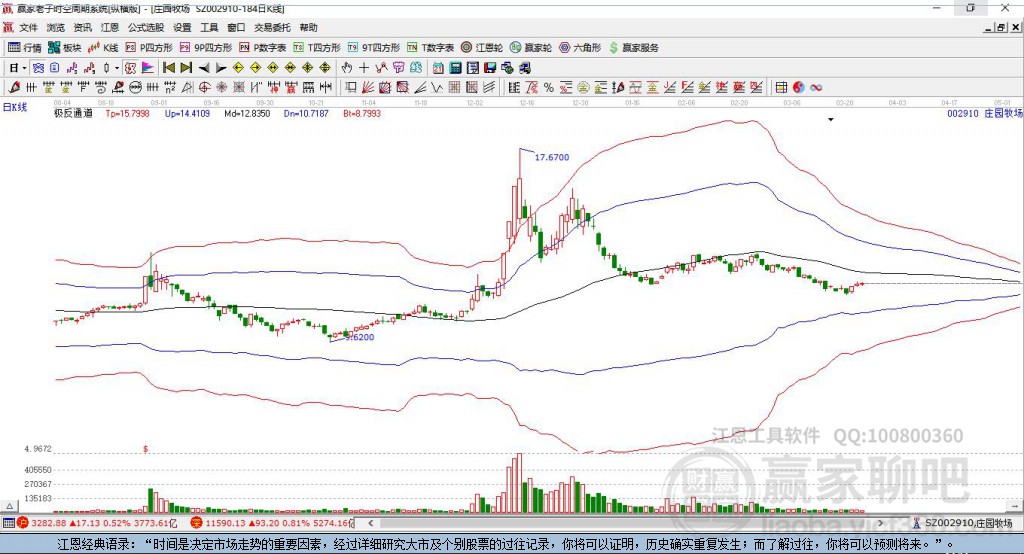Select the zigzag wave line tool
Viewport: 1024px width, 554px height.
click(x=437, y=88)
